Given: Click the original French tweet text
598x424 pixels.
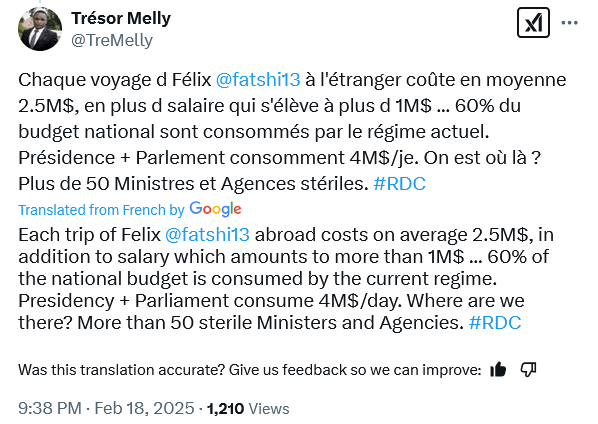Looking at the screenshot, I should (x=292, y=132).
